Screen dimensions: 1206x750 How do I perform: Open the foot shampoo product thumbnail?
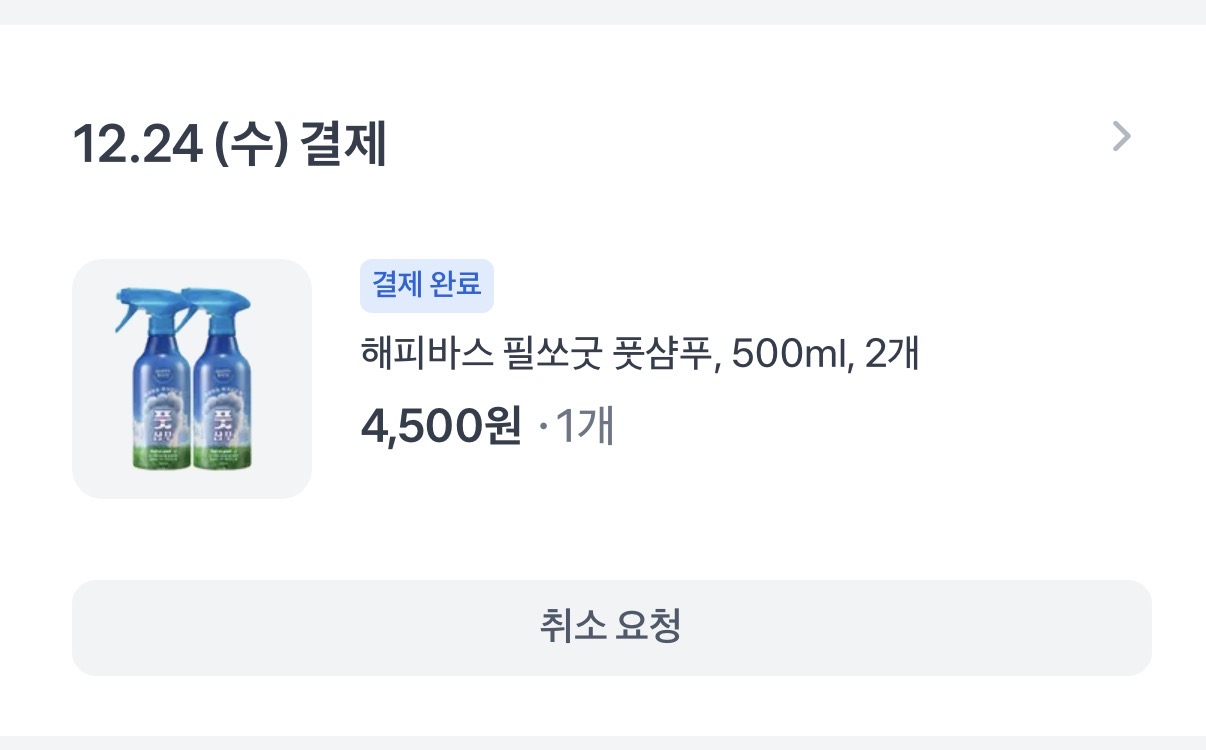point(192,379)
